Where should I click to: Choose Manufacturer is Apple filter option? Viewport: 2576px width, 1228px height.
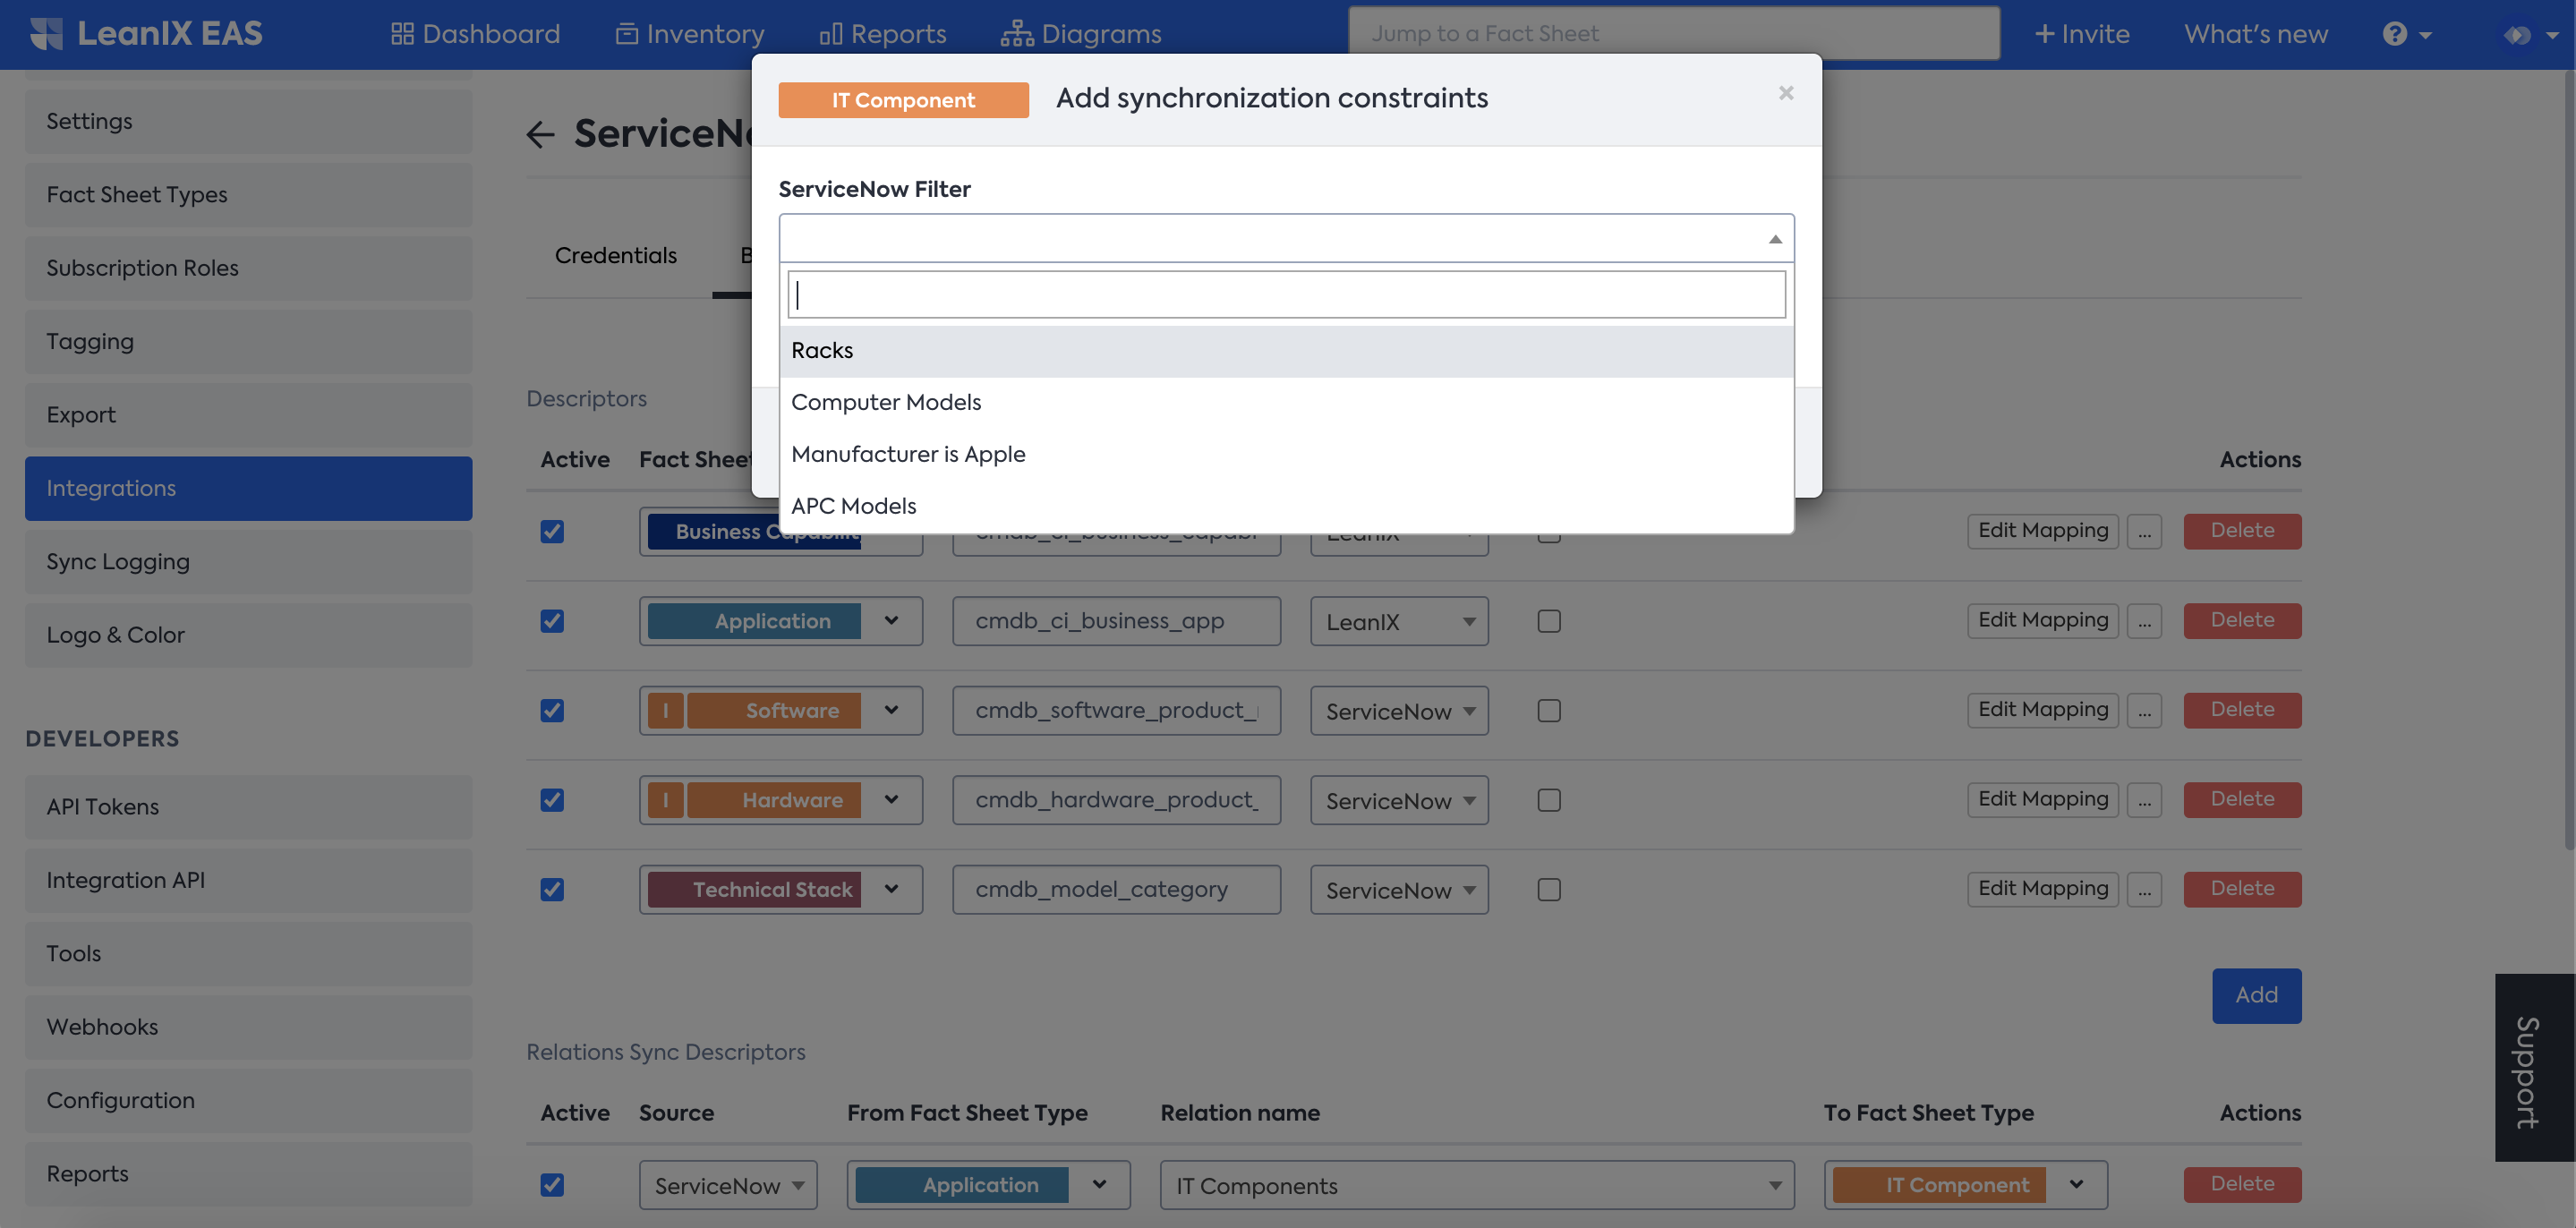1286,455
